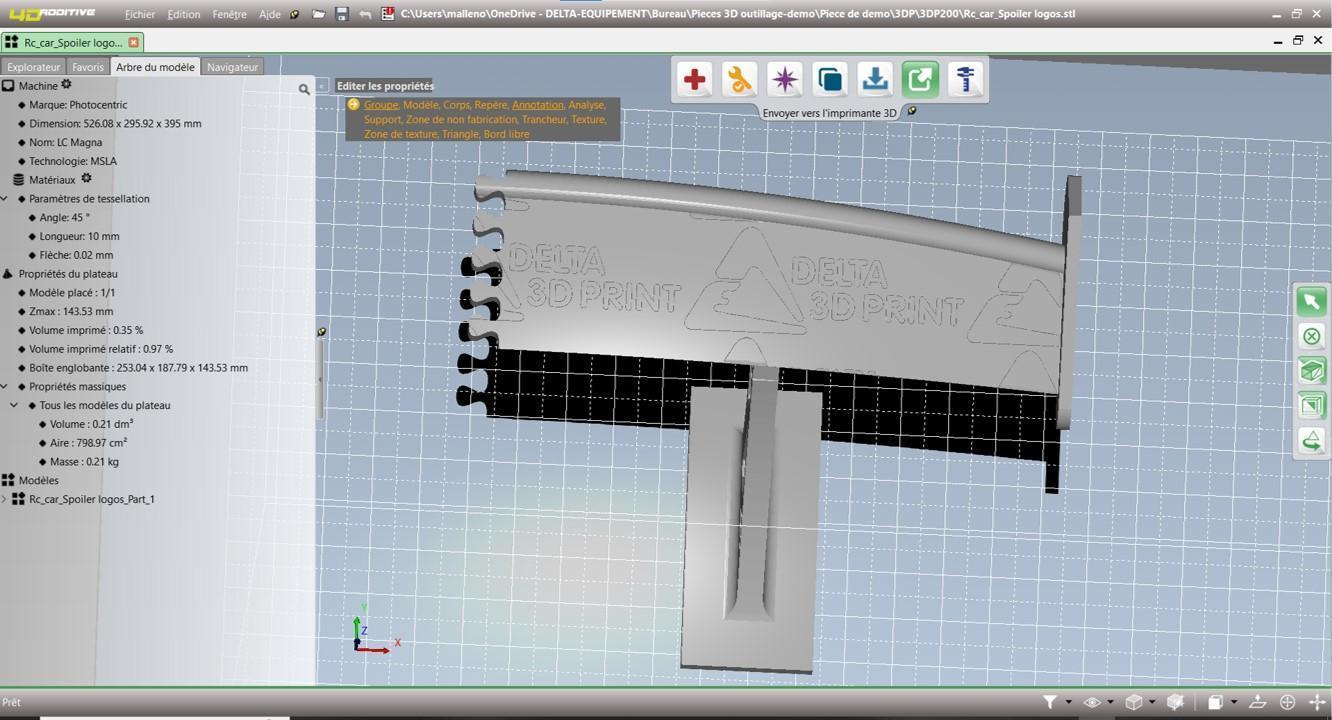
Task: Open stacked sheets cube dropdown arrow
Action: click(1234, 702)
